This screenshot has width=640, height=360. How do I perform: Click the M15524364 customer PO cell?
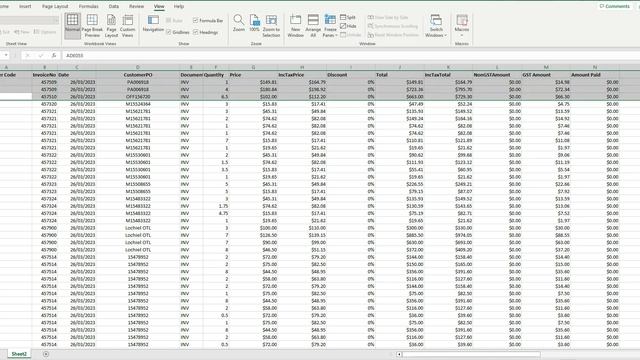tap(138, 104)
